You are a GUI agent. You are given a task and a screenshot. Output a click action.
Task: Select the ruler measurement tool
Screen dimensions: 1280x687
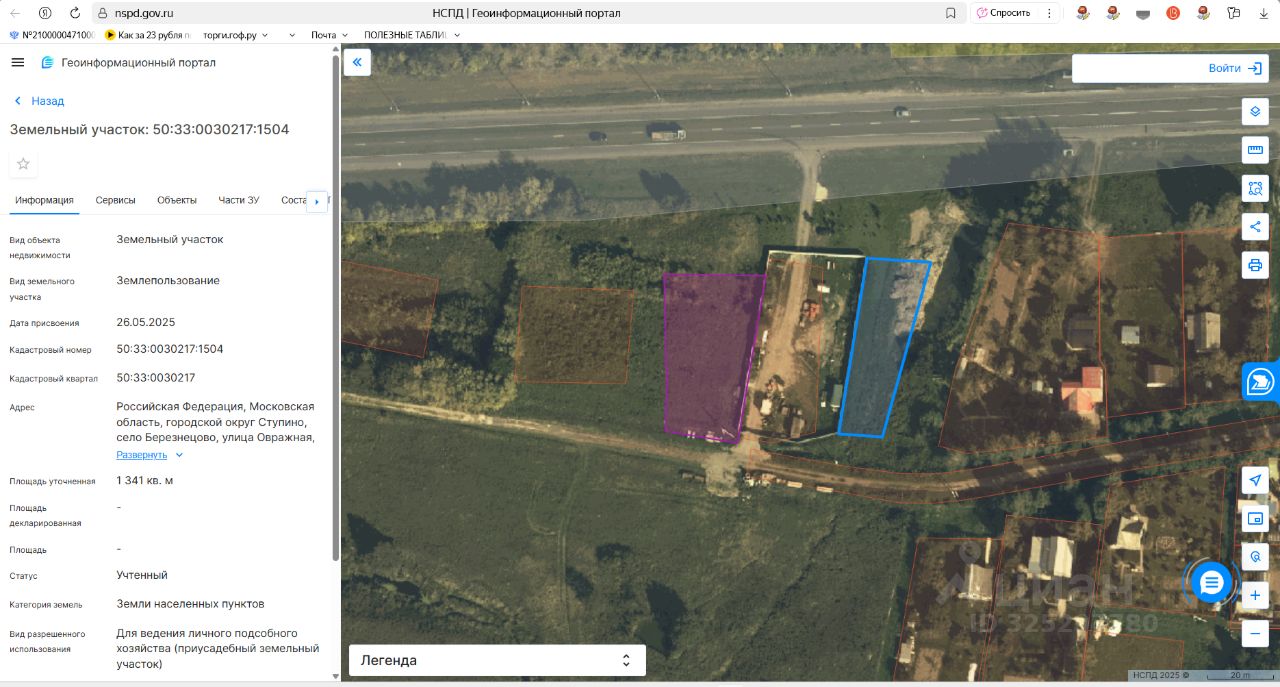tap(1255, 150)
